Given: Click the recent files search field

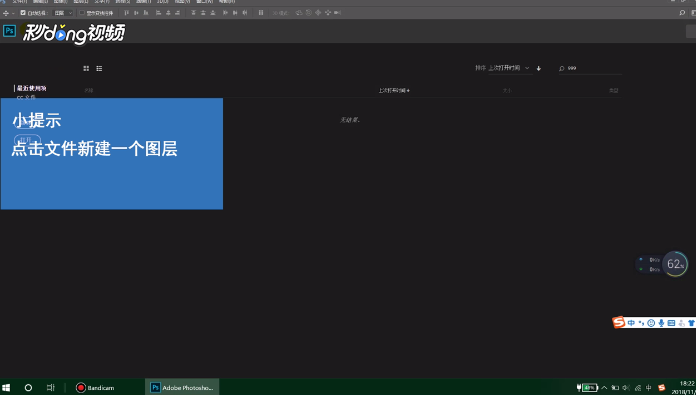Looking at the screenshot, I should pos(590,68).
